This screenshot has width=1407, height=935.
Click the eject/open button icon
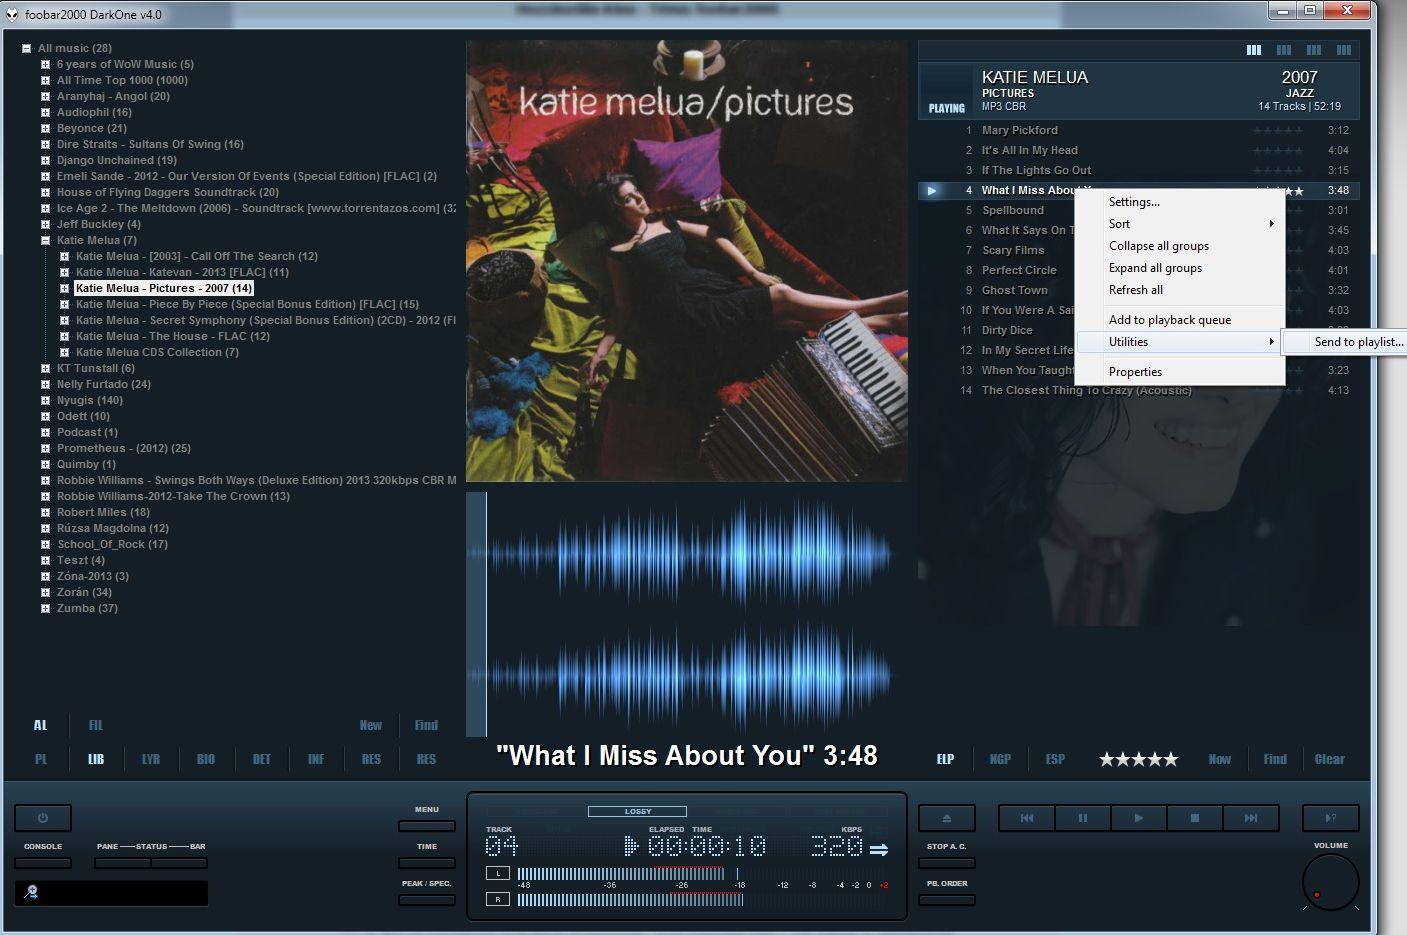[946, 818]
